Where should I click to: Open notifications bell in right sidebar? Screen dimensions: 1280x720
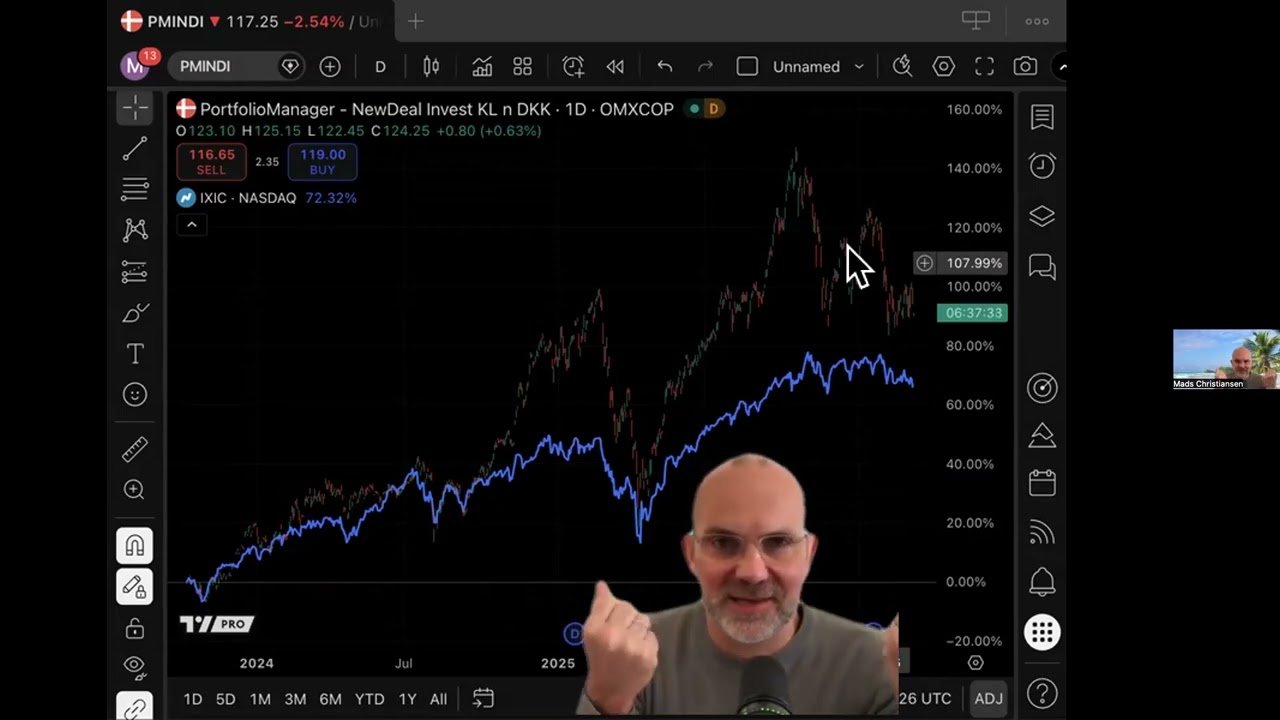tap(1042, 581)
